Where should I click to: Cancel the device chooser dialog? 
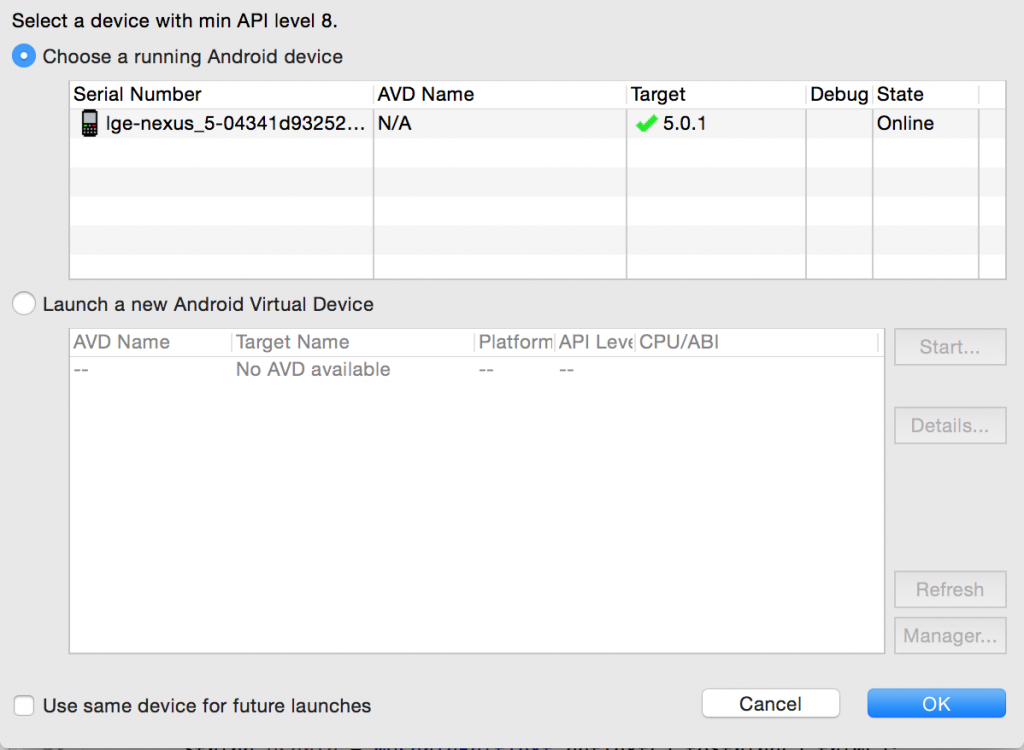click(x=770, y=704)
